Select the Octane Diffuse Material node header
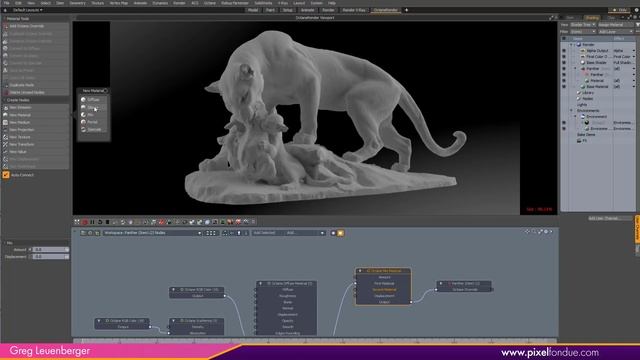The image size is (640, 360). 287,283
